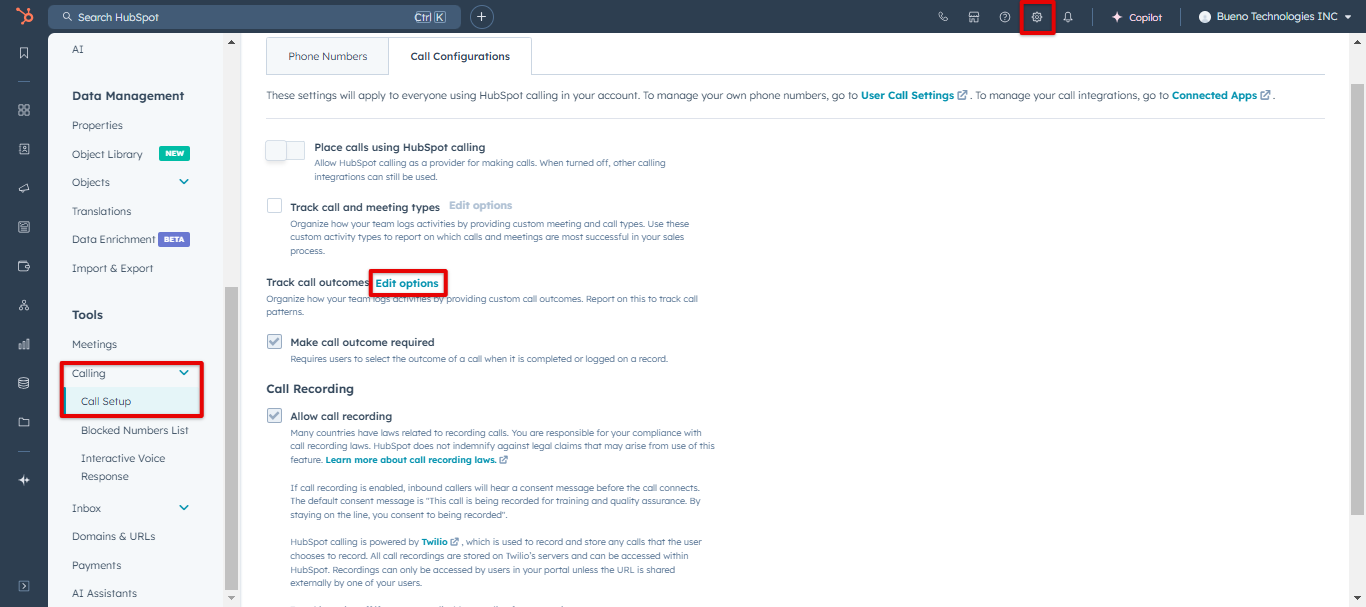Click the search magnifier icon
Viewport: 1366px width, 607px height.
pyautogui.click(x=67, y=17)
